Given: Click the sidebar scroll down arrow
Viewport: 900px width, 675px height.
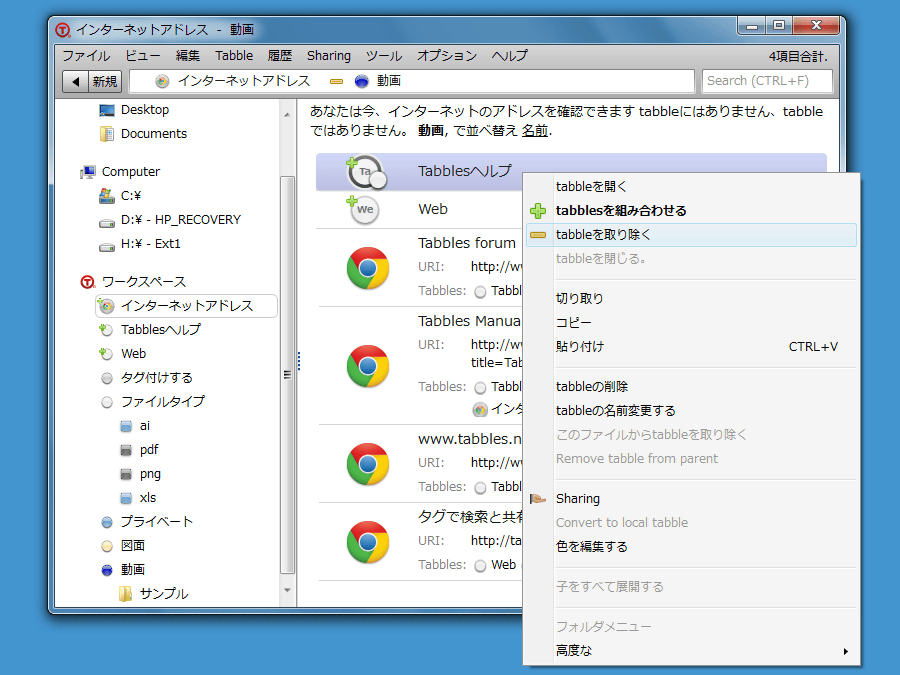Looking at the screenshot, I should click(x=287, y=590).
